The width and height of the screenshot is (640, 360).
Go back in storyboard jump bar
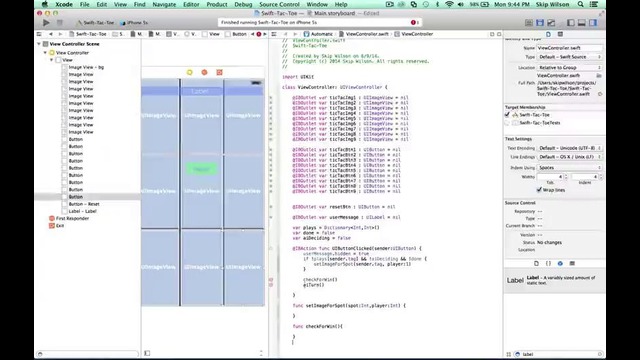tap(51, 34)
